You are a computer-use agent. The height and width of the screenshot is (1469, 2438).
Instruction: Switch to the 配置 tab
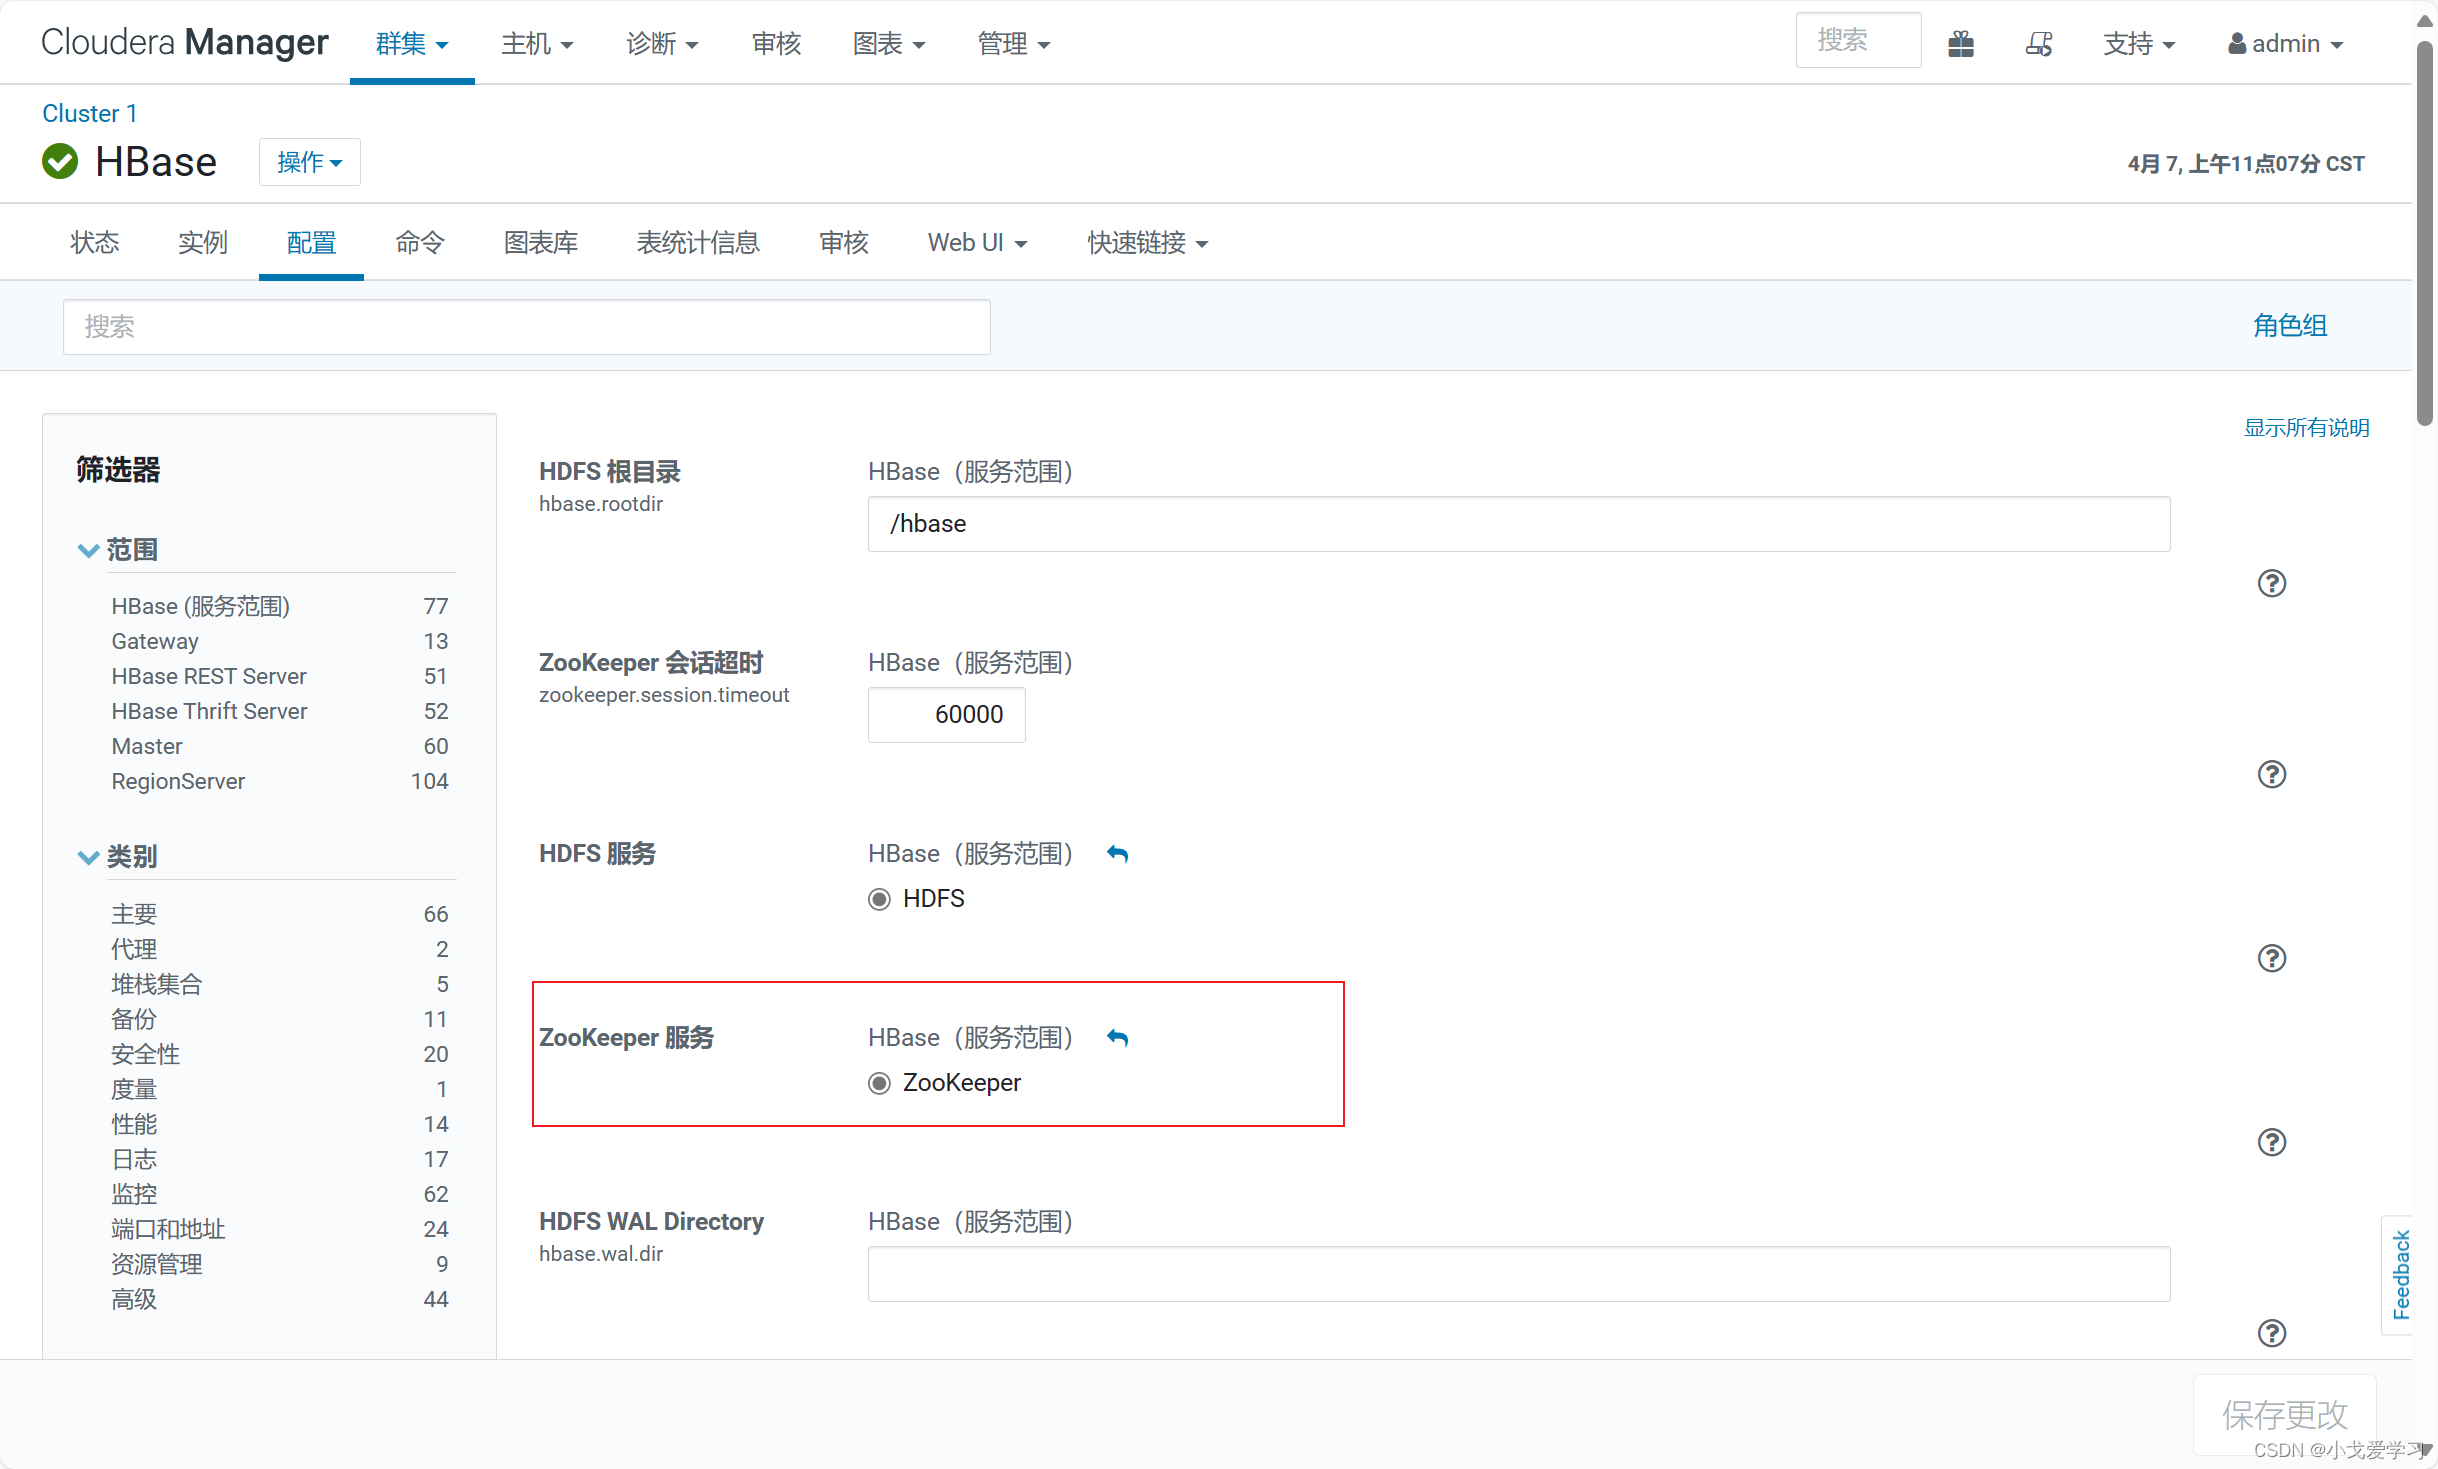[311, 243]
